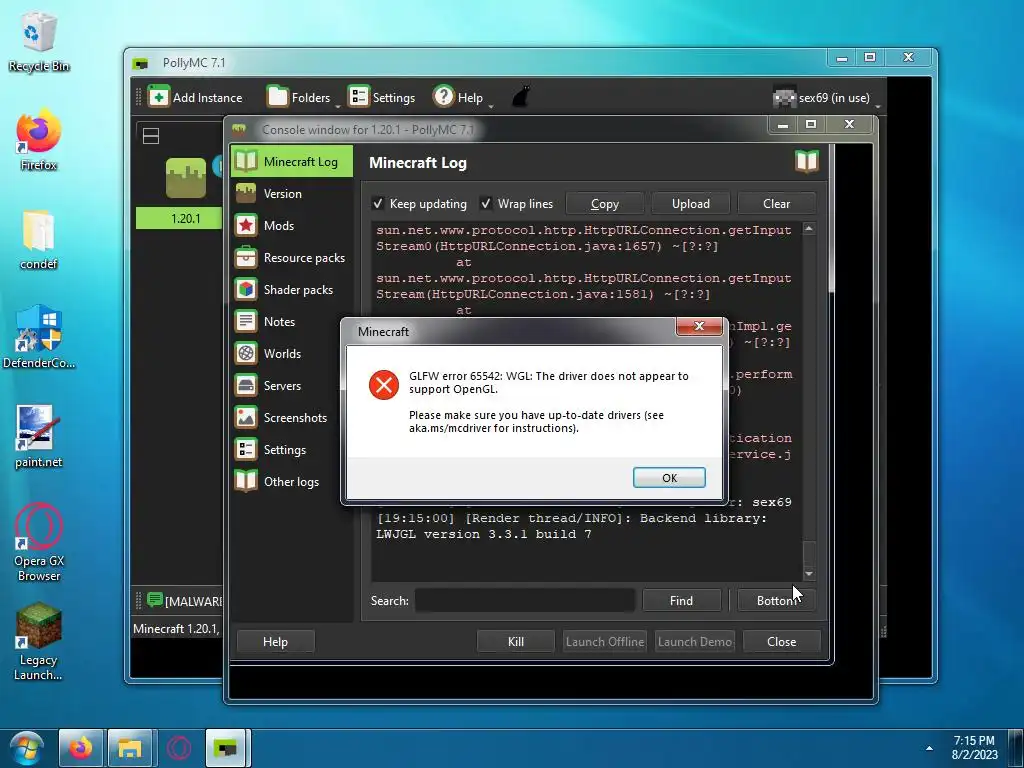
Task: Open the Help dropdown in PollyMC toolbar
Action: (x=462, y=97)
